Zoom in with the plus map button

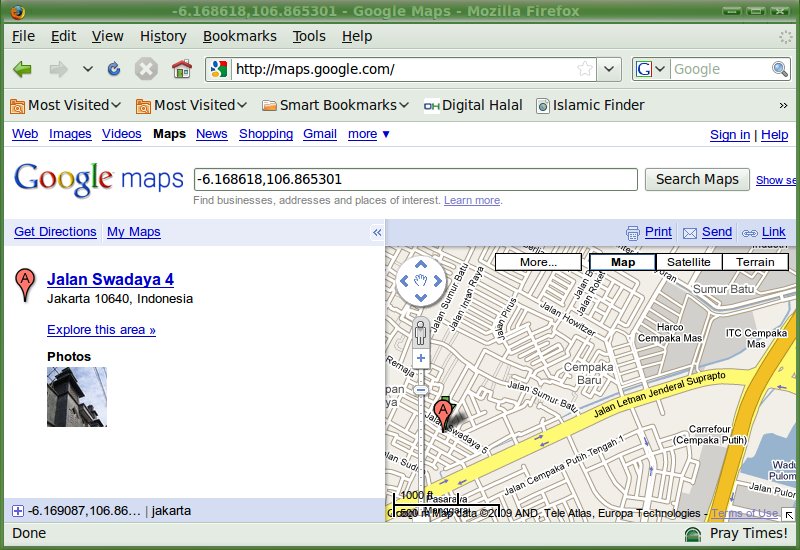421,358
